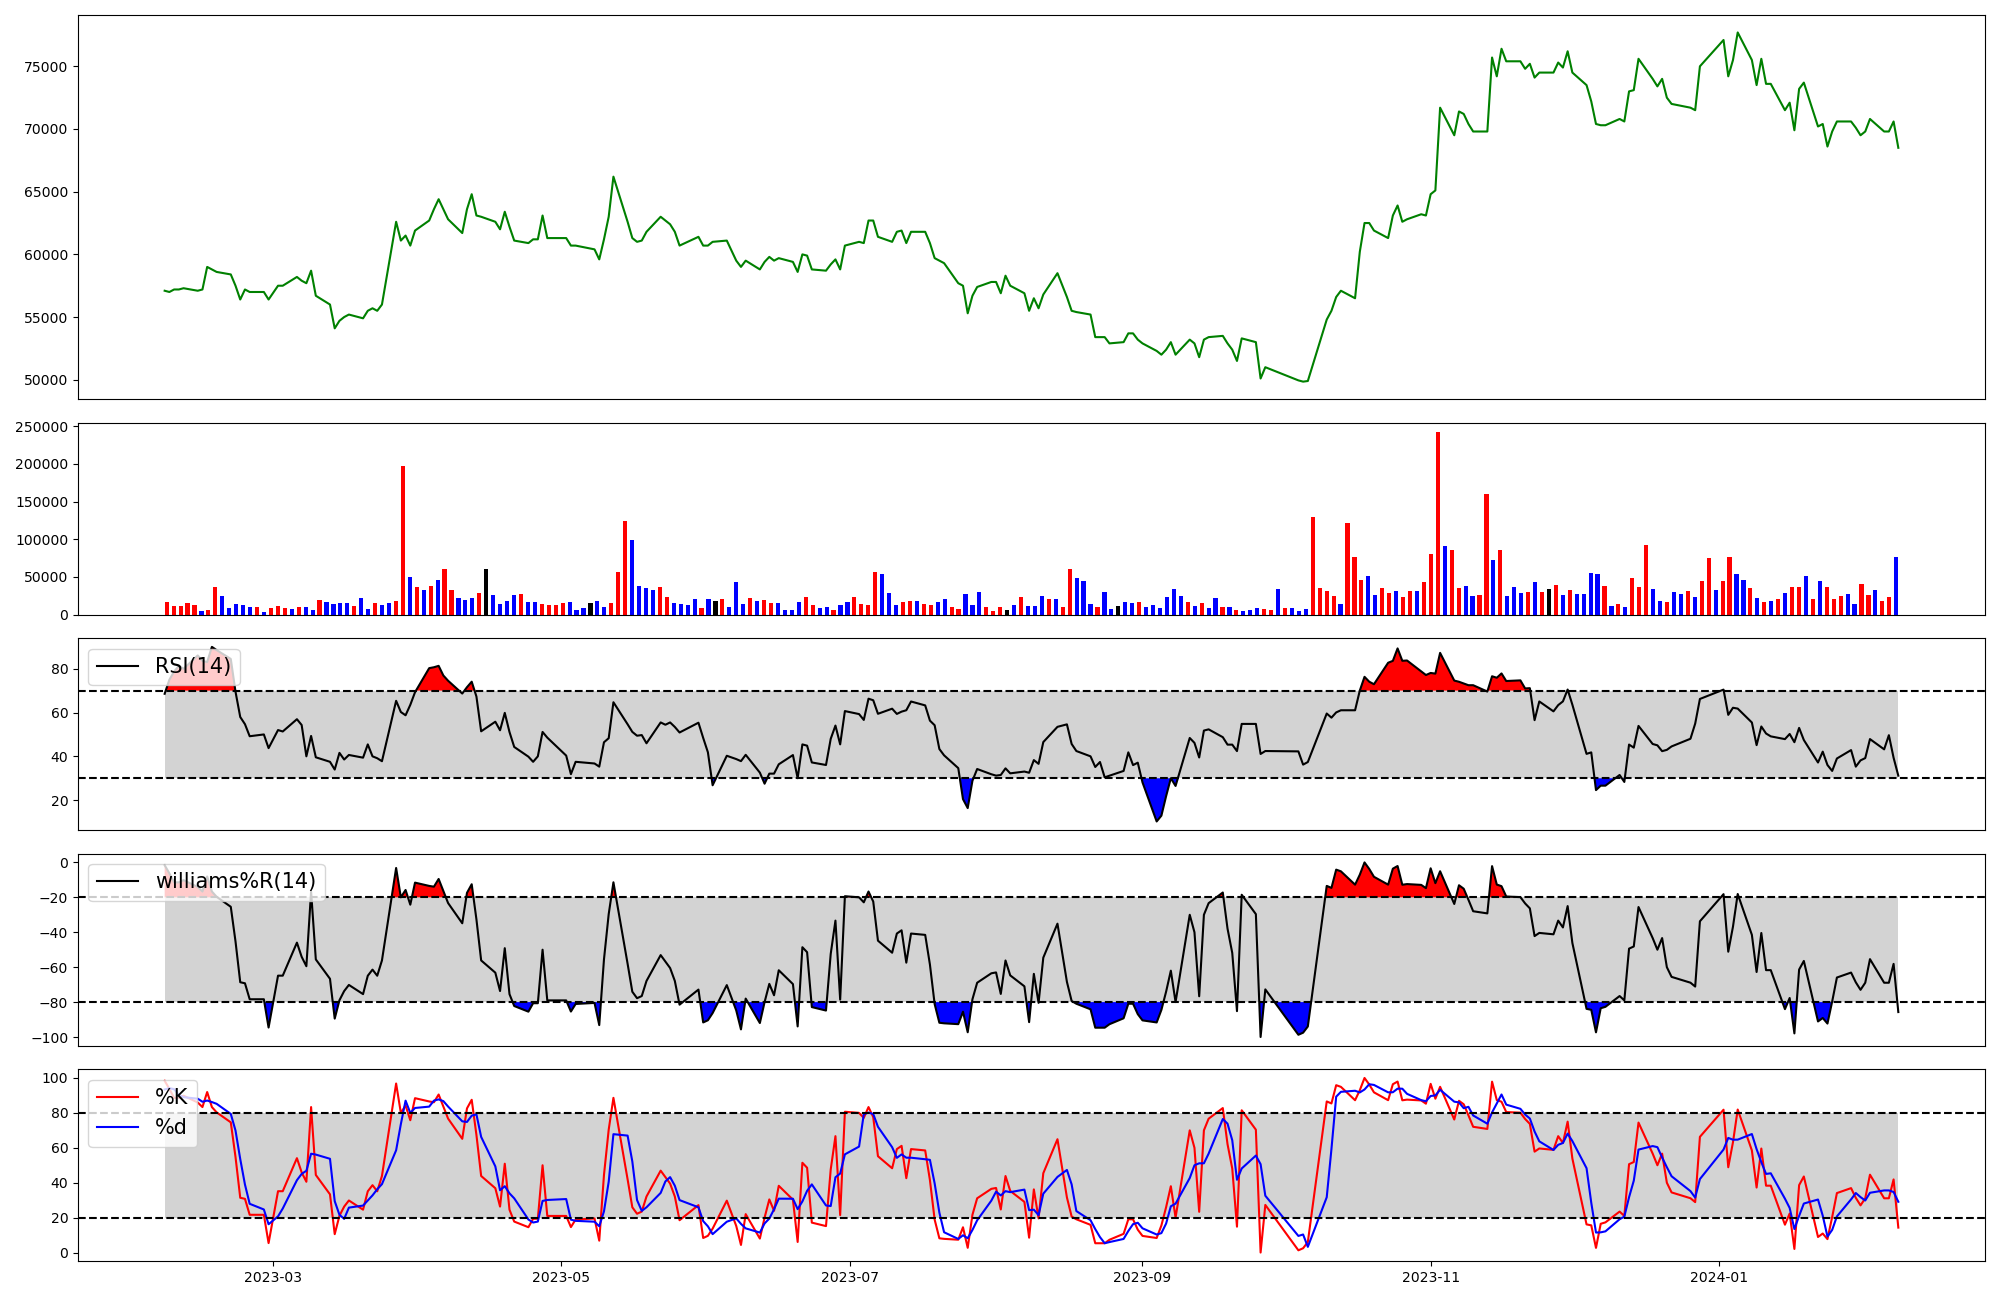The image size is (2000, 1300).
Task: Click the -100 tick on the Williams %R axis
Action: [50, 1038]
